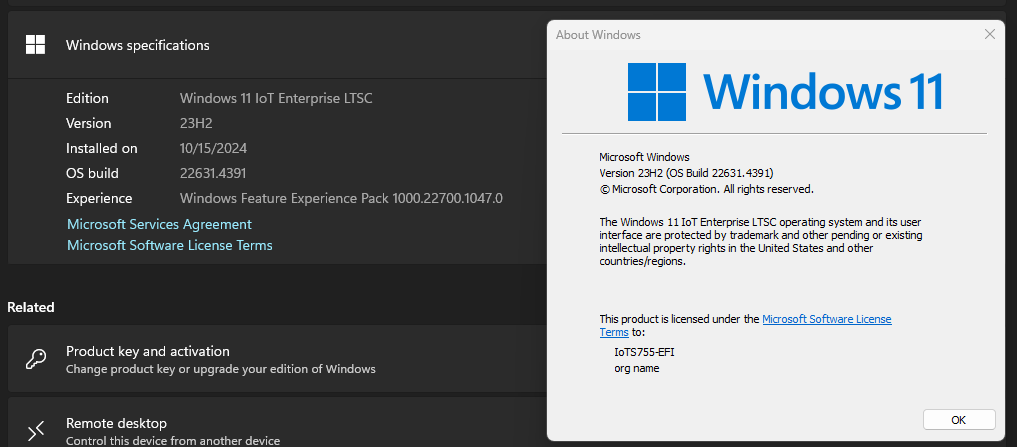
Task: Collapse the Windows specifications section header
Action: tap(276, 45)
